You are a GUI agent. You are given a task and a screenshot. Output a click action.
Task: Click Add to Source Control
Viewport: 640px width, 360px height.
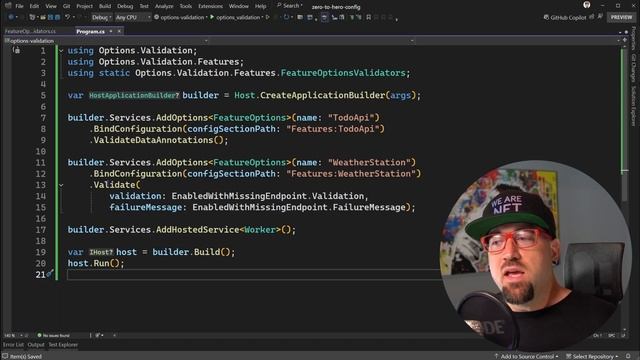[x=526, y=356]
